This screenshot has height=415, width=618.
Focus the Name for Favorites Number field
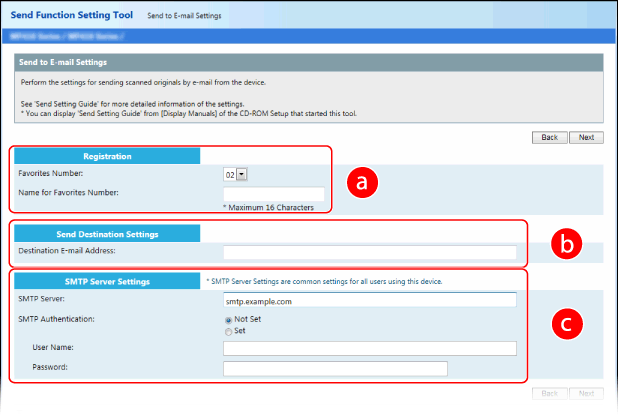point(274,192)
